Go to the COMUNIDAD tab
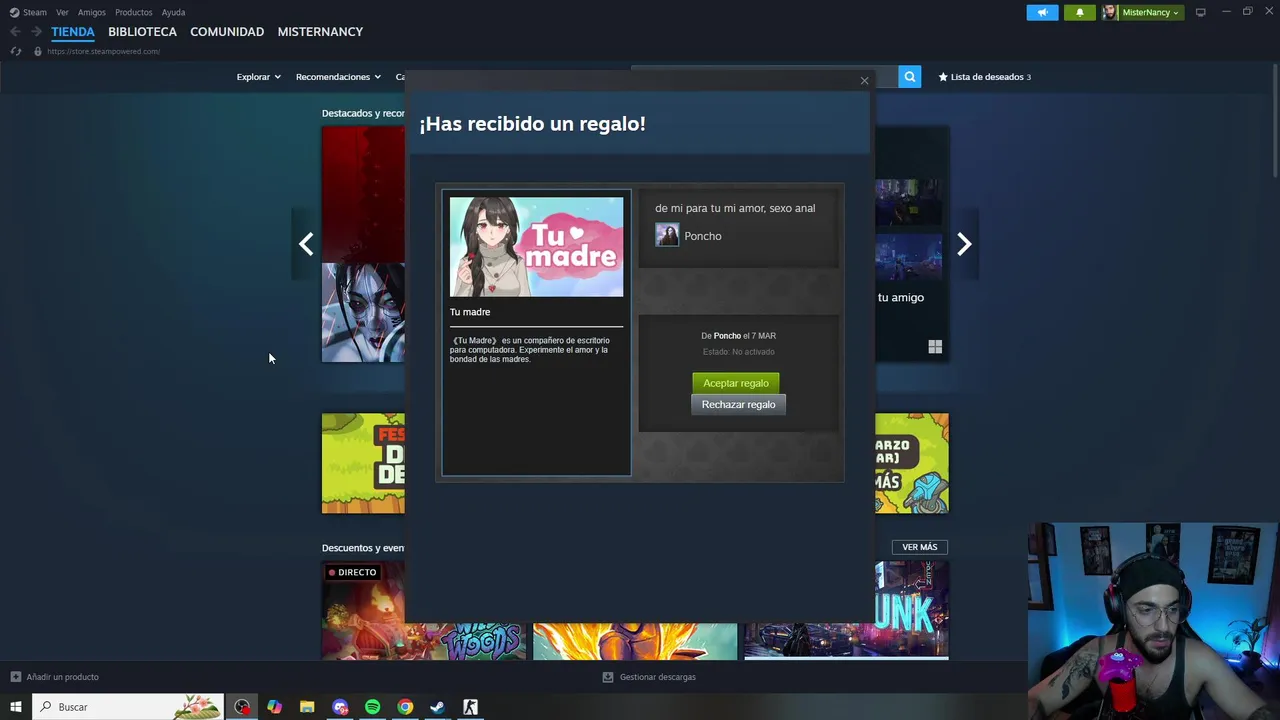 pos(227,32)
